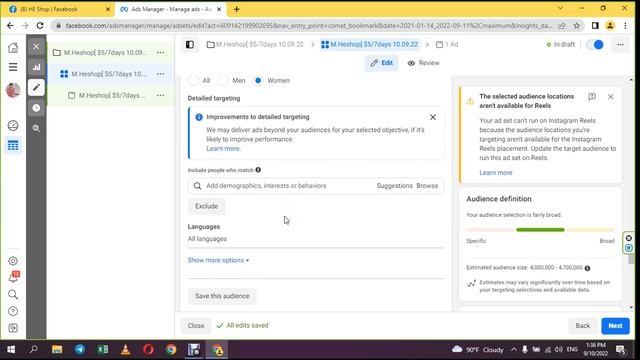Open the history clock icon
Screen dimensions: 640x360
[36, 108]
